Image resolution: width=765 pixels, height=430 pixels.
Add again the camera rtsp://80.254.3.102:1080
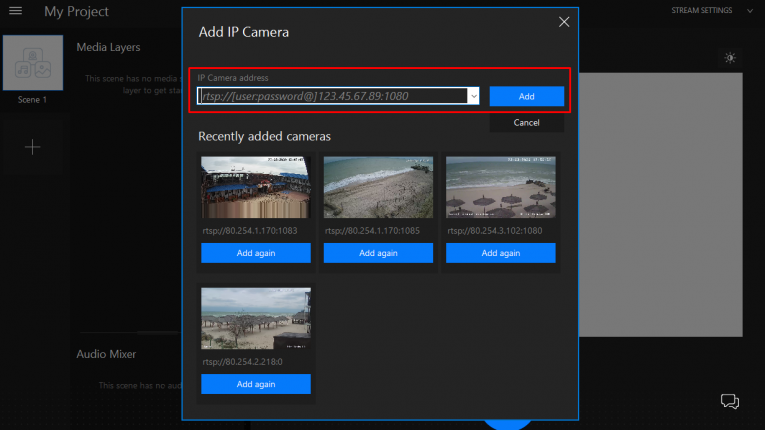[x=501, y=253]
